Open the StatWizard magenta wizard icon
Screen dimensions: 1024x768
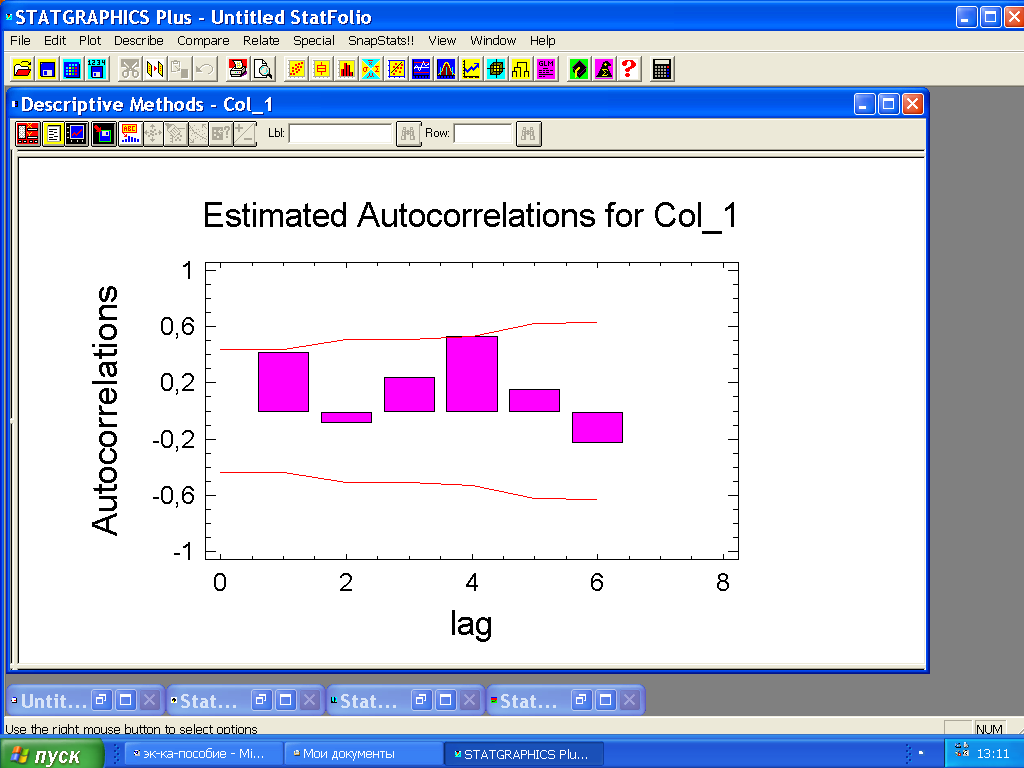point(603,69)
